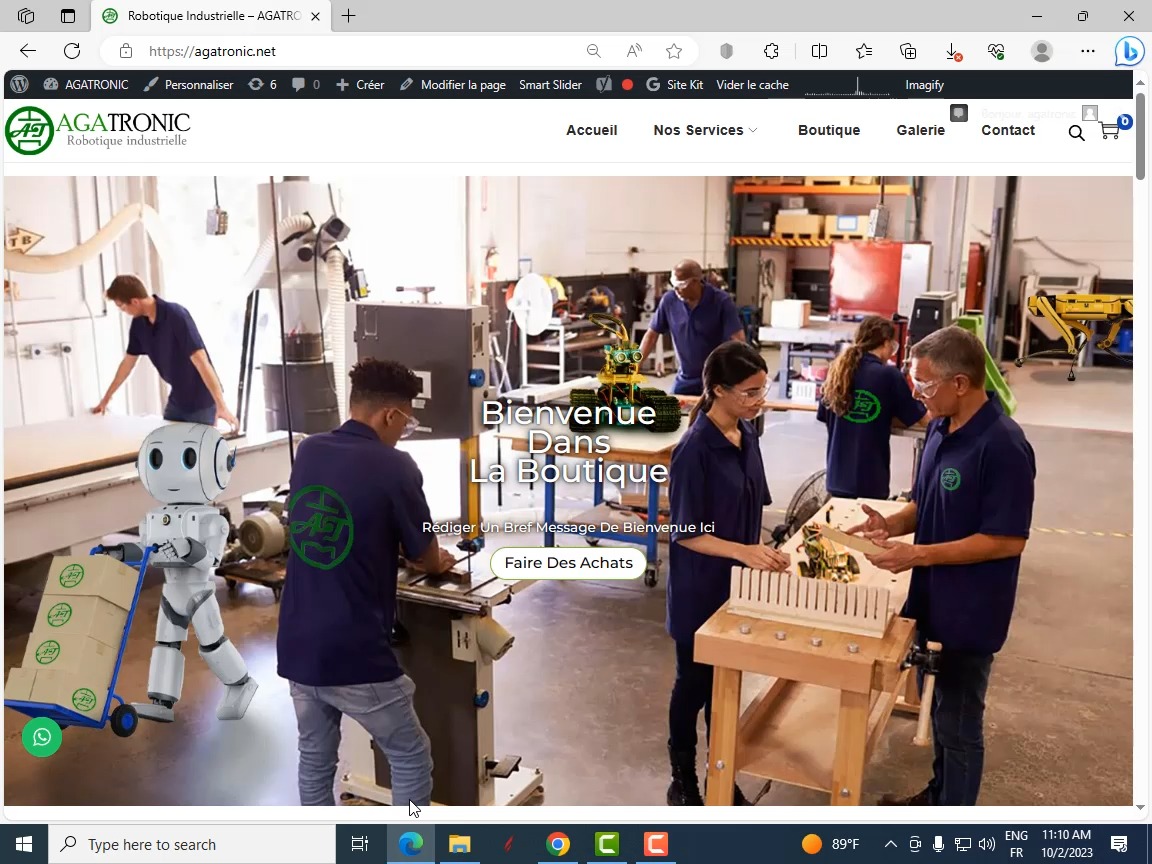Viewport: 1152px width, 864px height.
Task: Open the Bing Copilot sidebar icon
Action: tap(1128, 51)
